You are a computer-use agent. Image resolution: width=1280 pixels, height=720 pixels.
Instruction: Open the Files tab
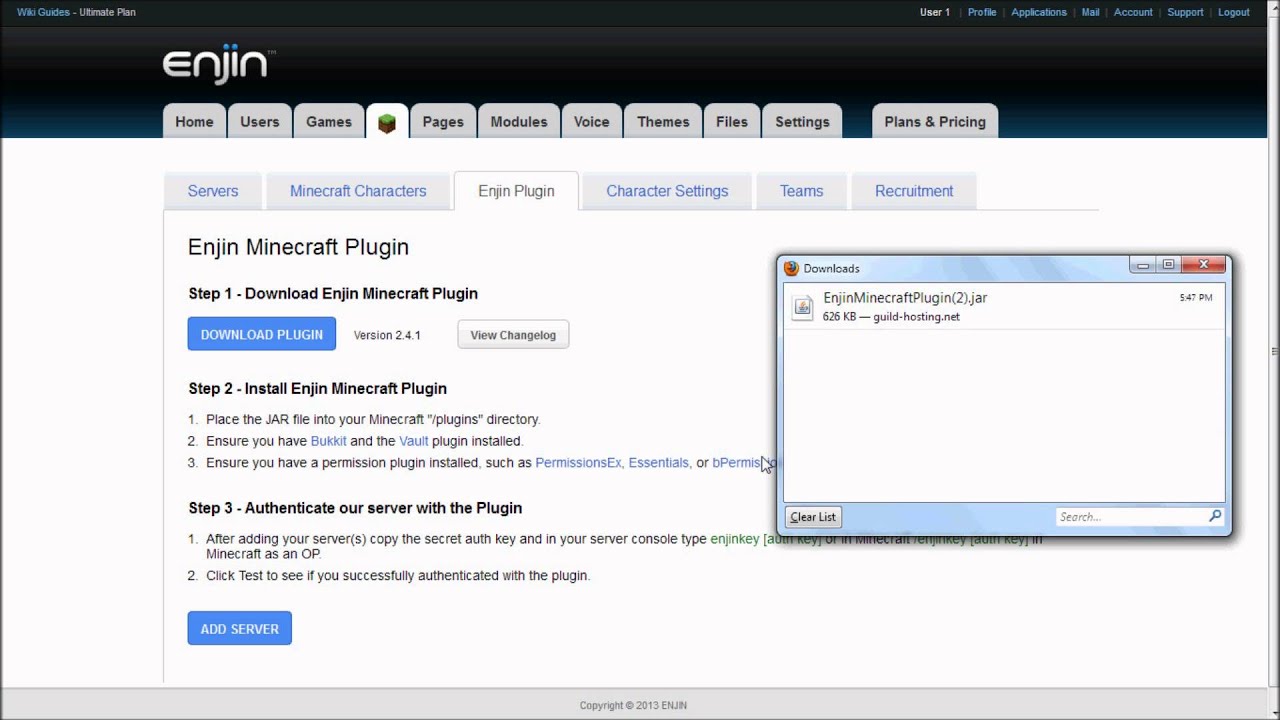pyautogui.click(x=731, y=122)
